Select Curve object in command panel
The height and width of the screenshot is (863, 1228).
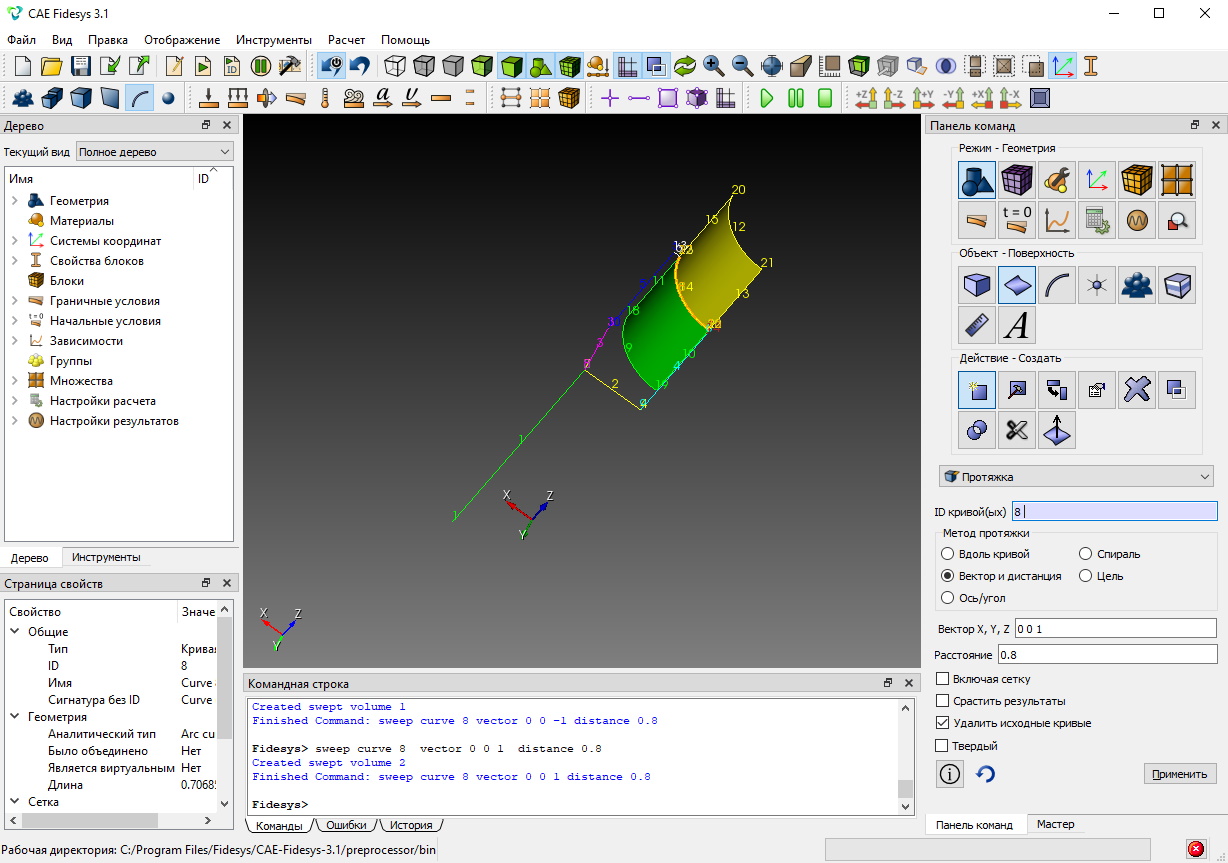click(1057, 287)
